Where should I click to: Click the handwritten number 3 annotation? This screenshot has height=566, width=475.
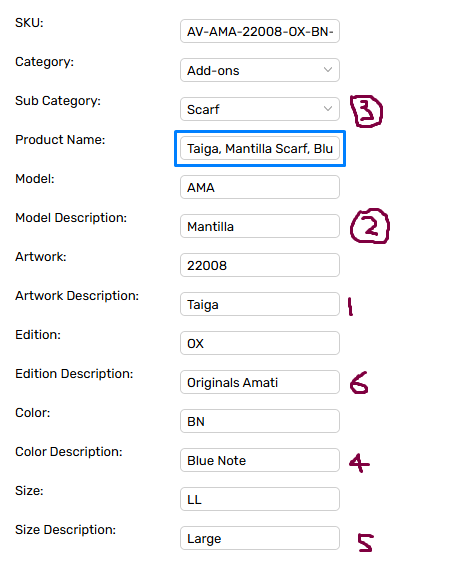[366, 111]
